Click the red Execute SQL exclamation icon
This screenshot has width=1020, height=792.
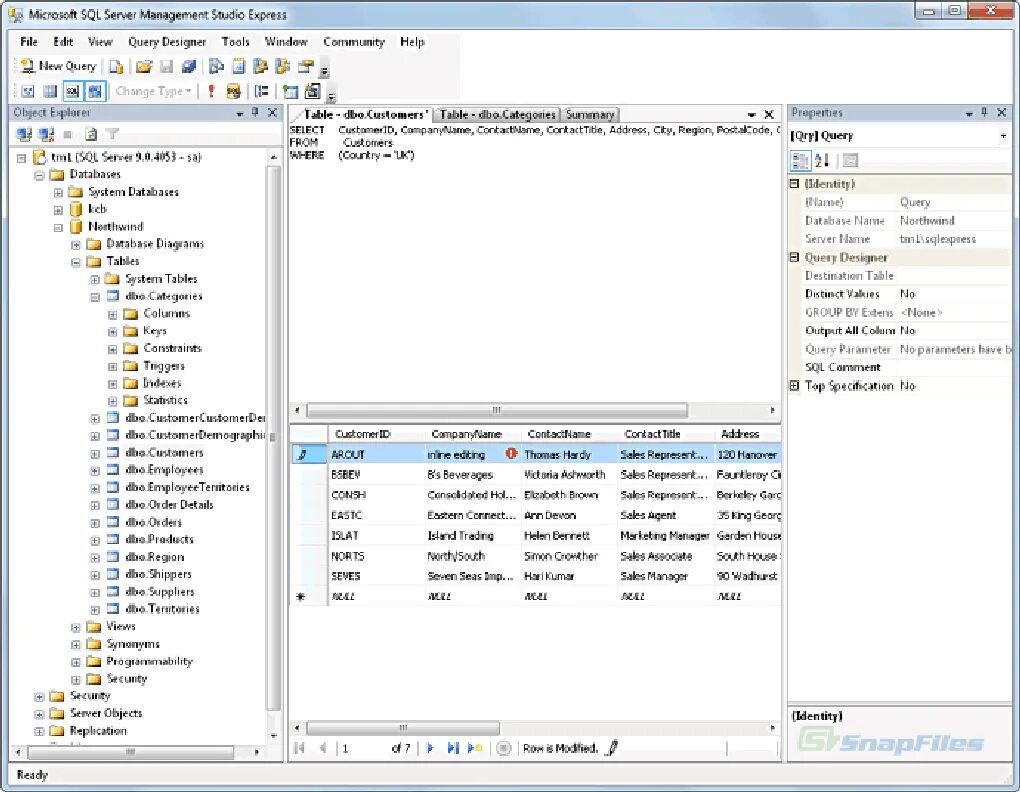click(x=211, y=91)
